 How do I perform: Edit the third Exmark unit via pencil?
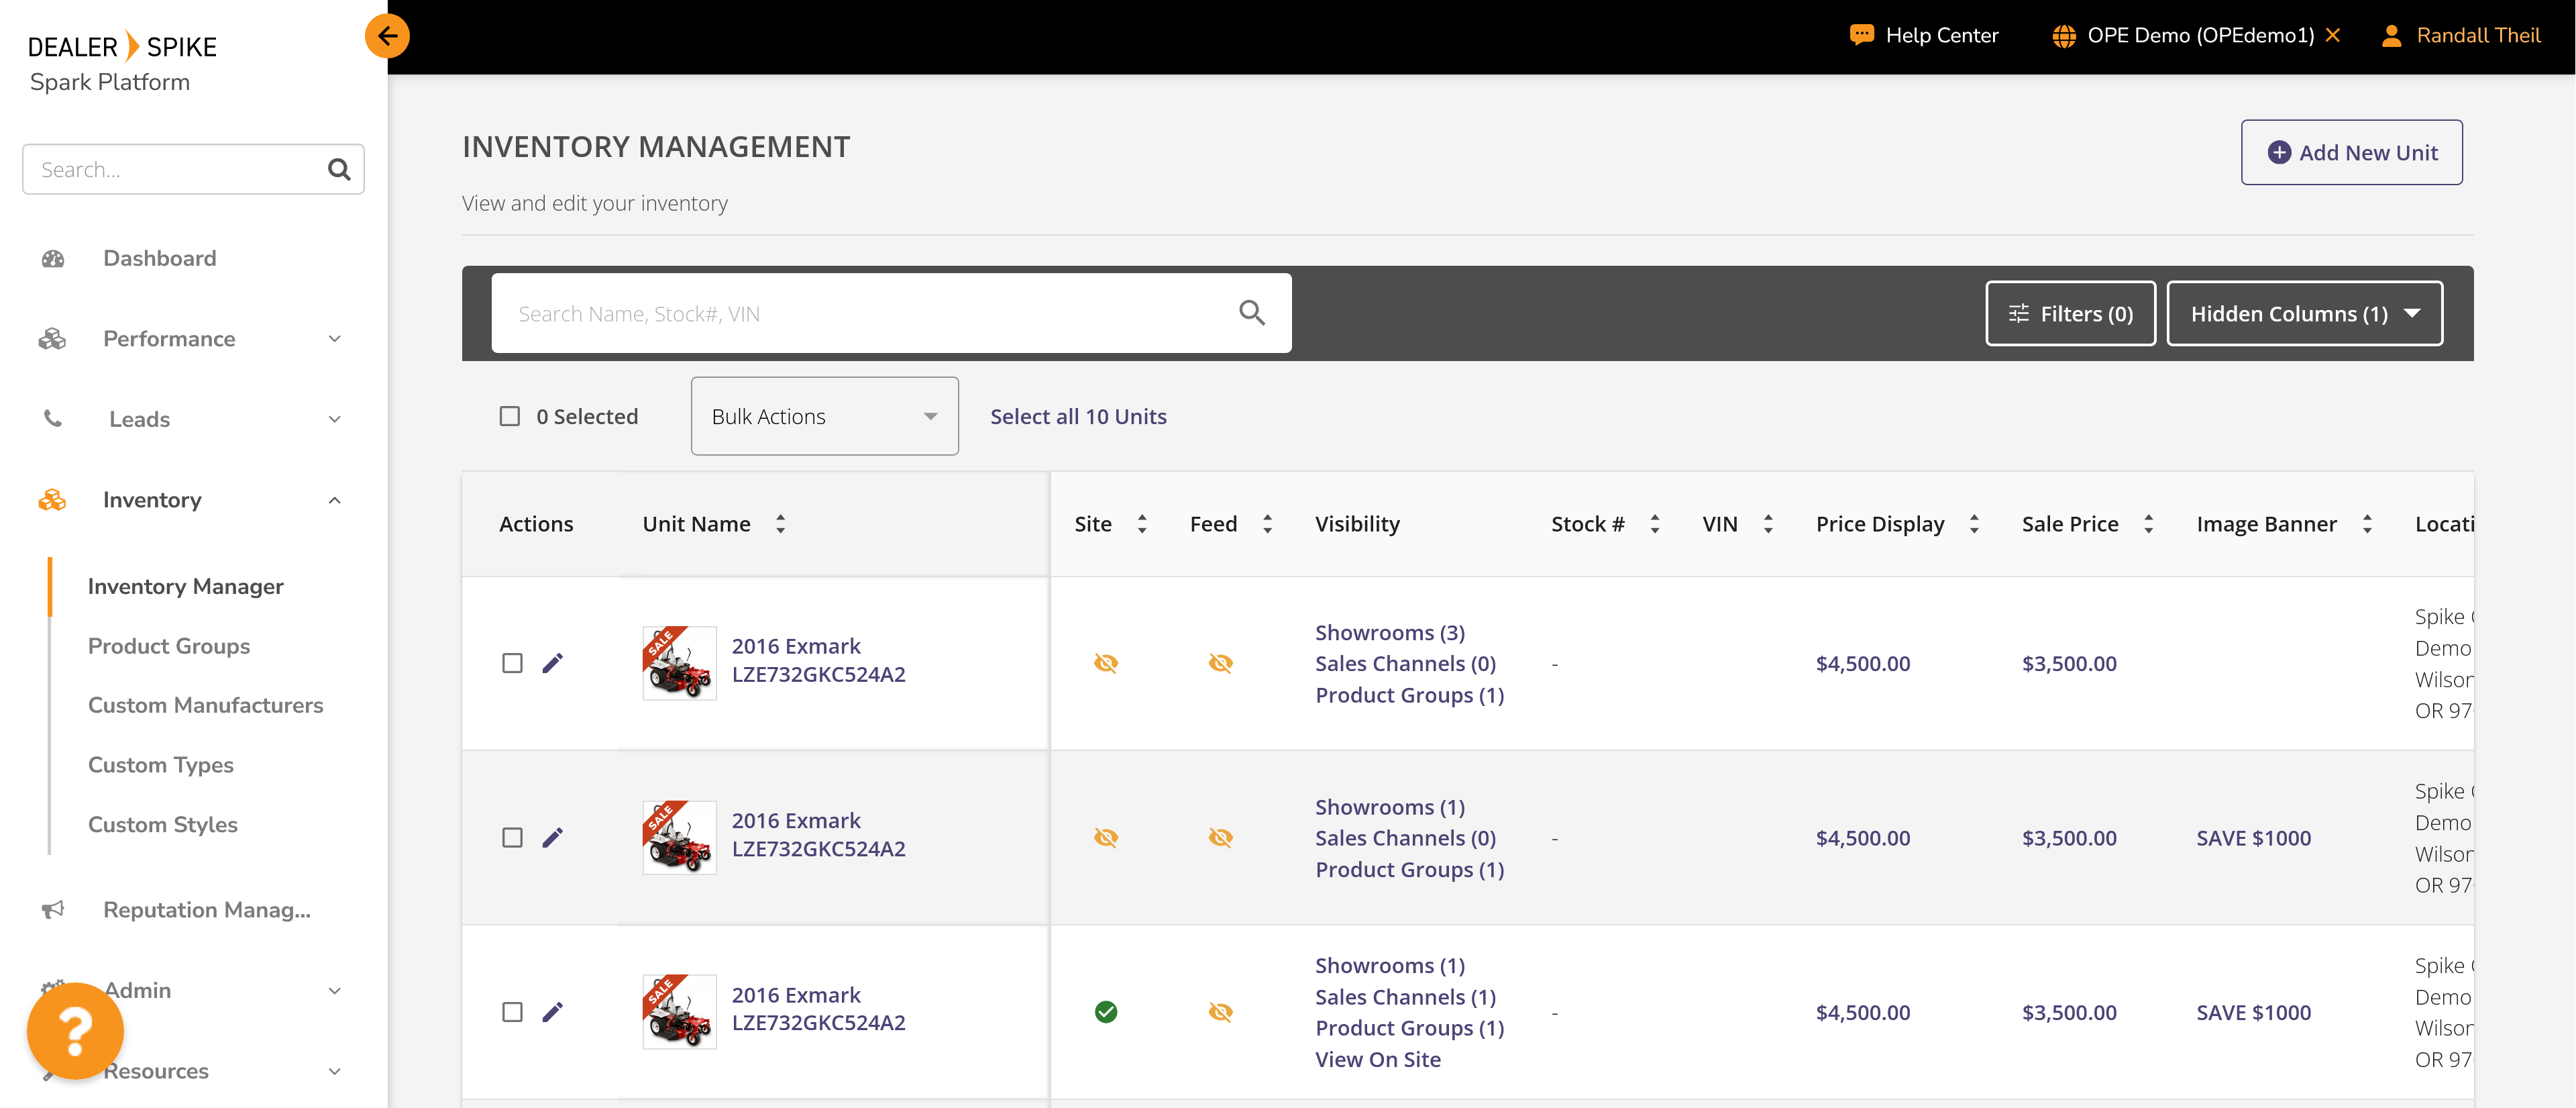click(553, 1012)
